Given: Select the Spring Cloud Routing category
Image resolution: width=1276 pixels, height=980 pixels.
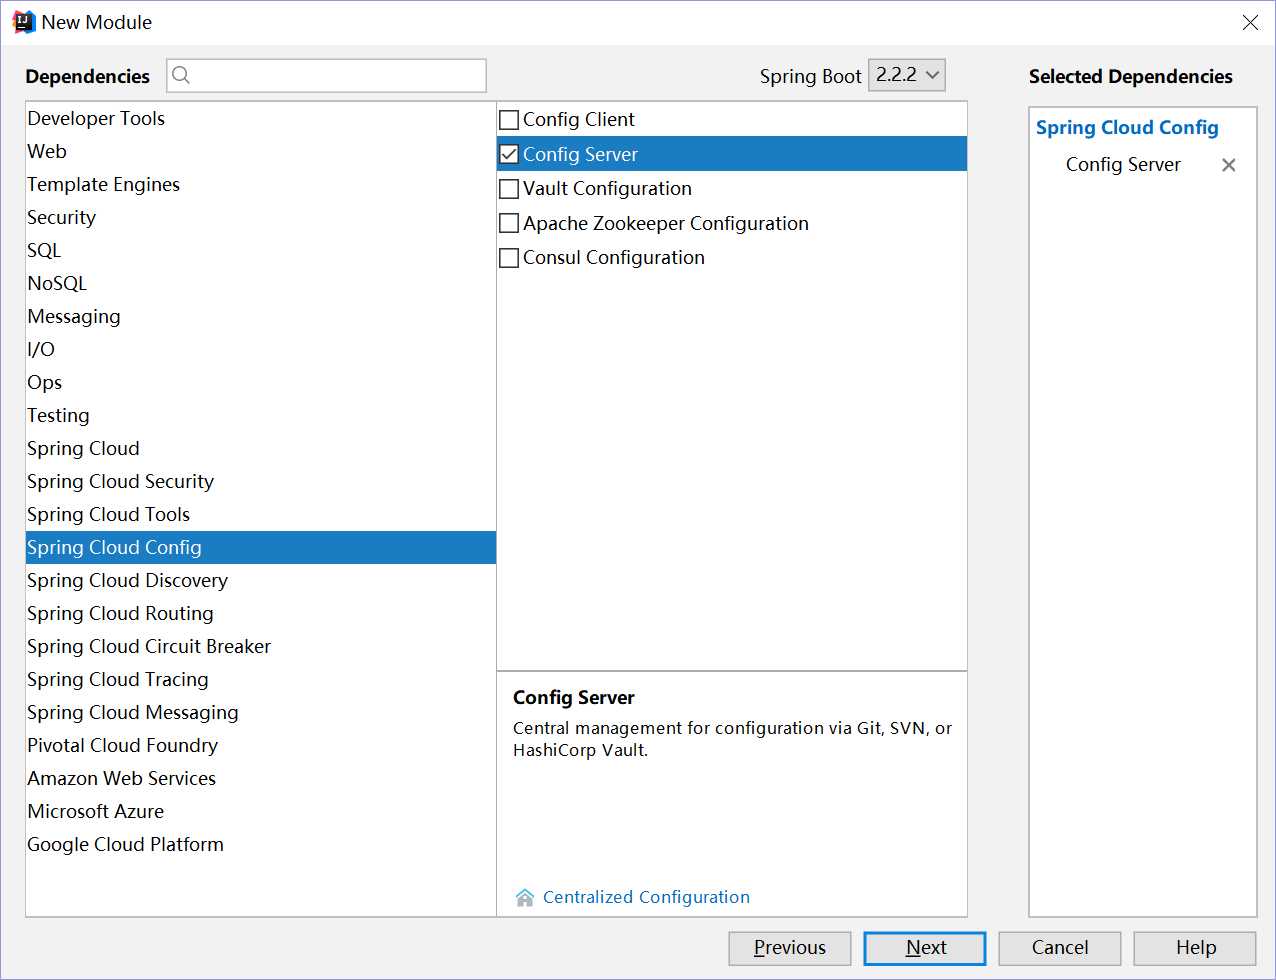Looking at the screenshot, I should (x=261, y=613).
